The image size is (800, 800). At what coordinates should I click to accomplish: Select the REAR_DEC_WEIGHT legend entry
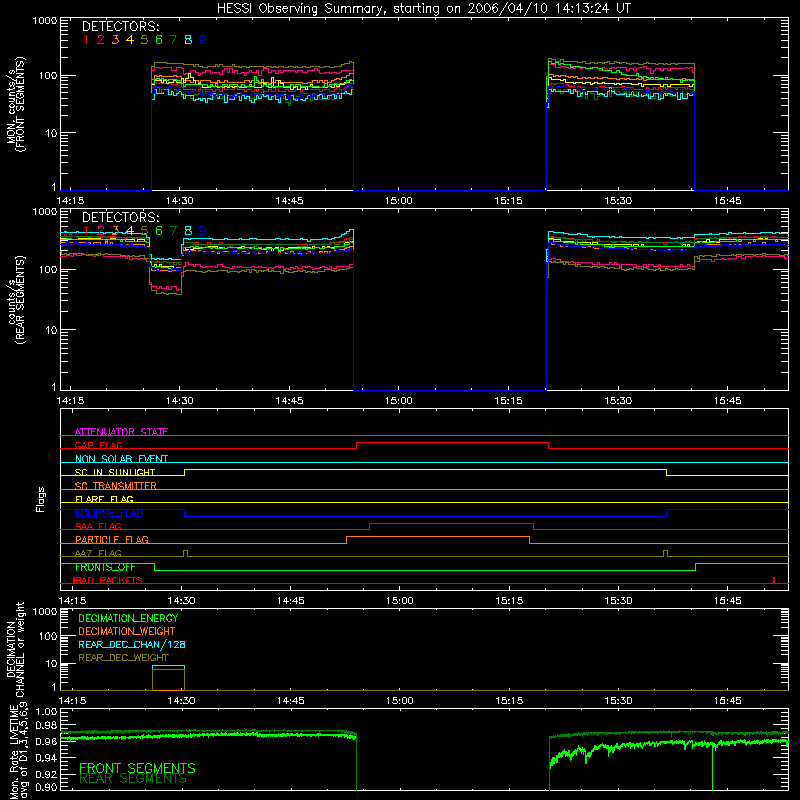[123, 658]
